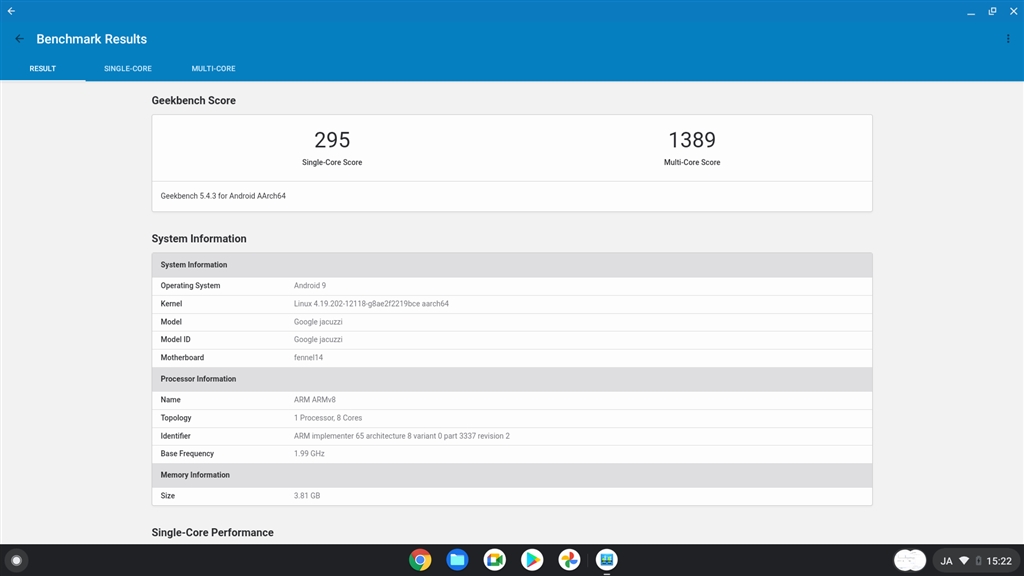Switch to the RESULT tab
1024x576 pixels.
(x=42, y=69)
